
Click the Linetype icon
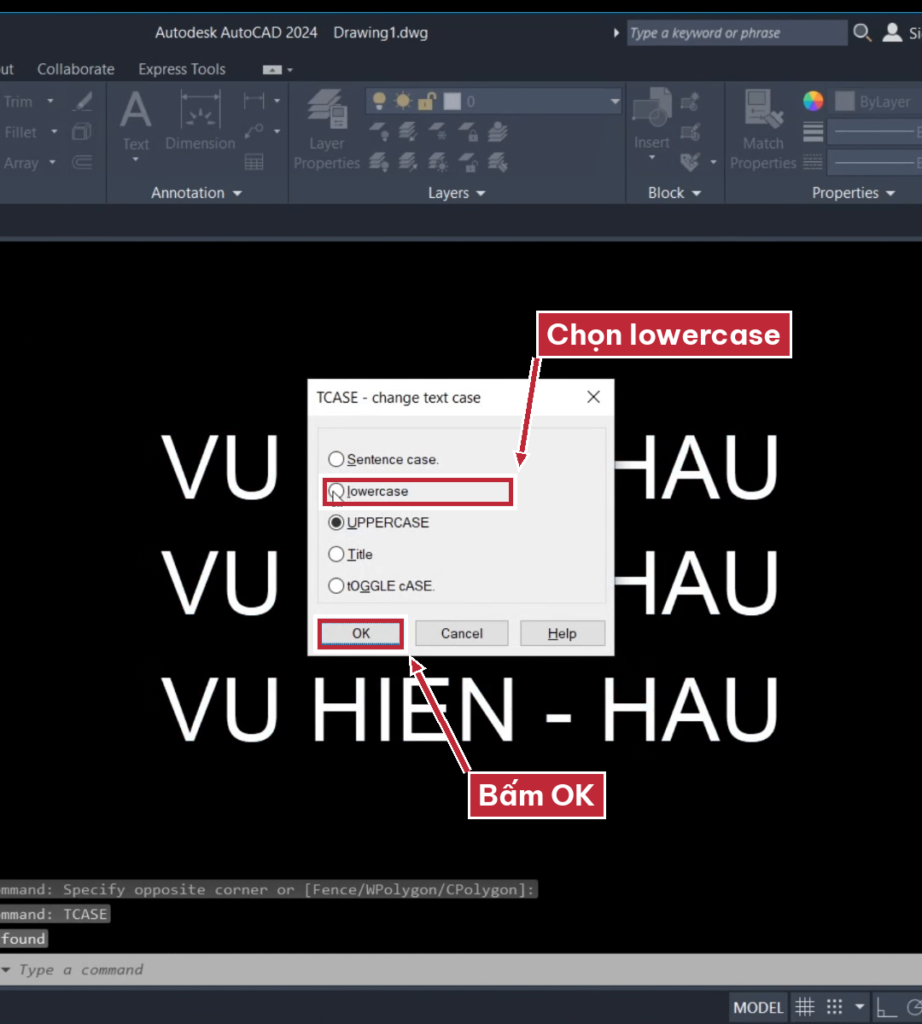(813, 162)
